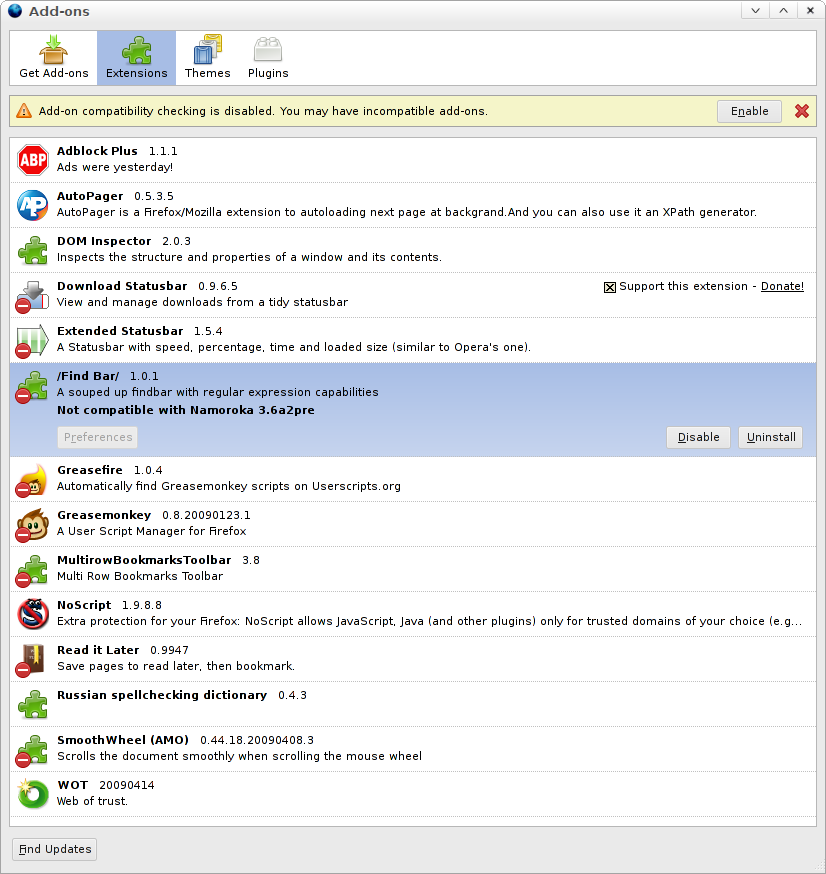Click the Download Statusbar extension icon
The height and width of the screenshot is (874, 826).
[32, 295]
